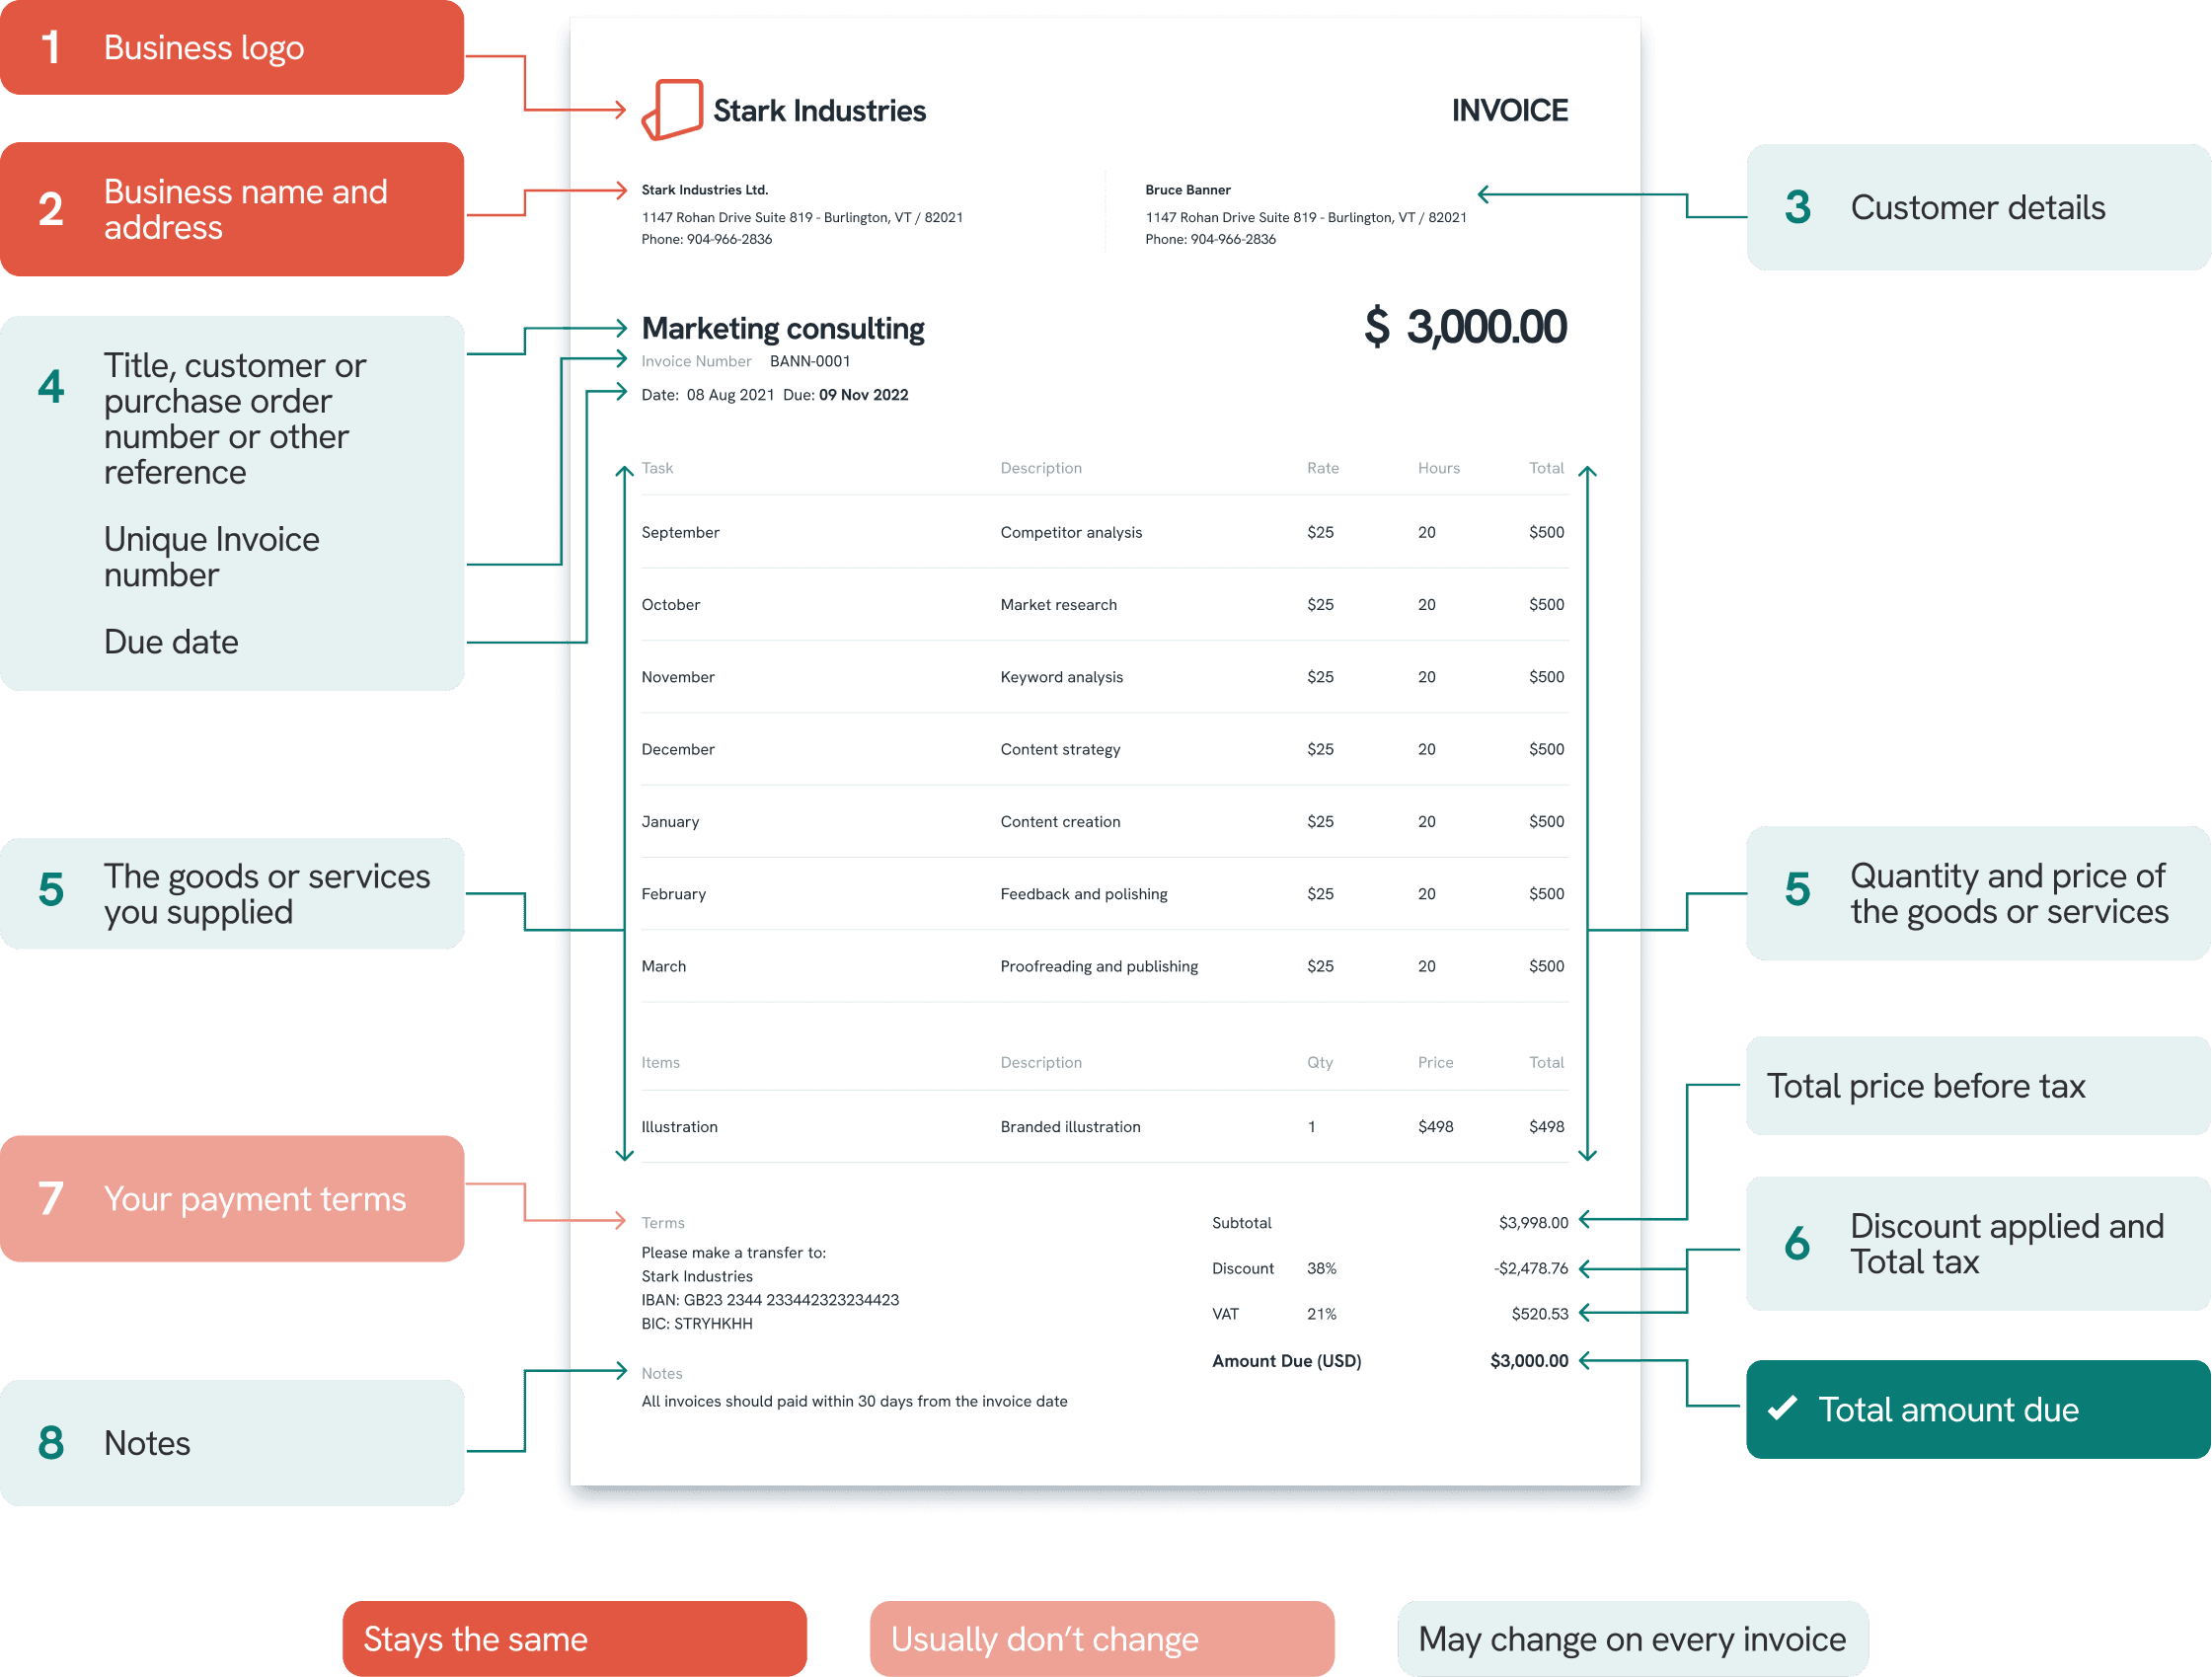Screen dimensions: 2212x1677
Task: Click the Proofreading and publishing description
Action: pyautogui.click(x=1099, y=966)
